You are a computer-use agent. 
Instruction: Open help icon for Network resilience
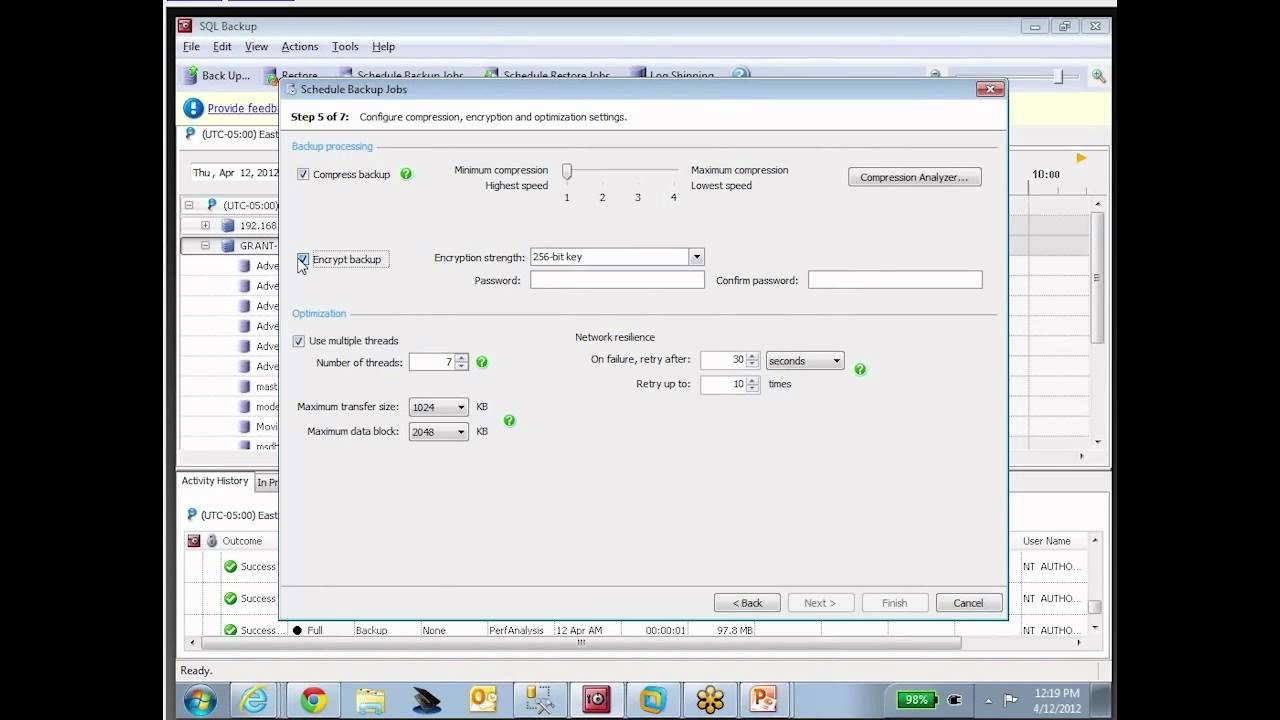(x=860, y=370)
